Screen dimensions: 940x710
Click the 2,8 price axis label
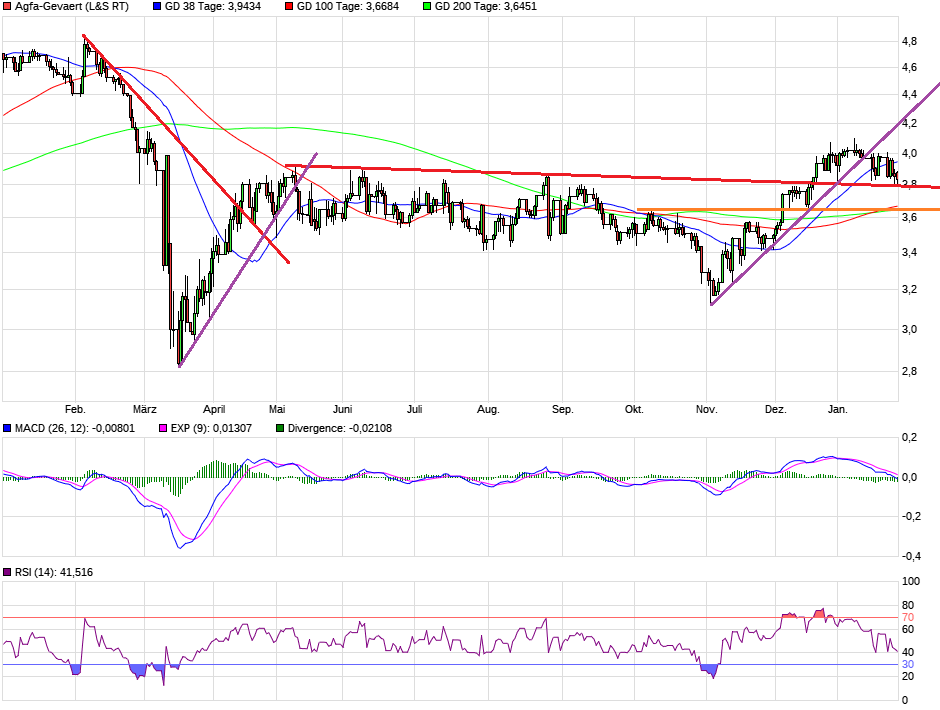909,371
